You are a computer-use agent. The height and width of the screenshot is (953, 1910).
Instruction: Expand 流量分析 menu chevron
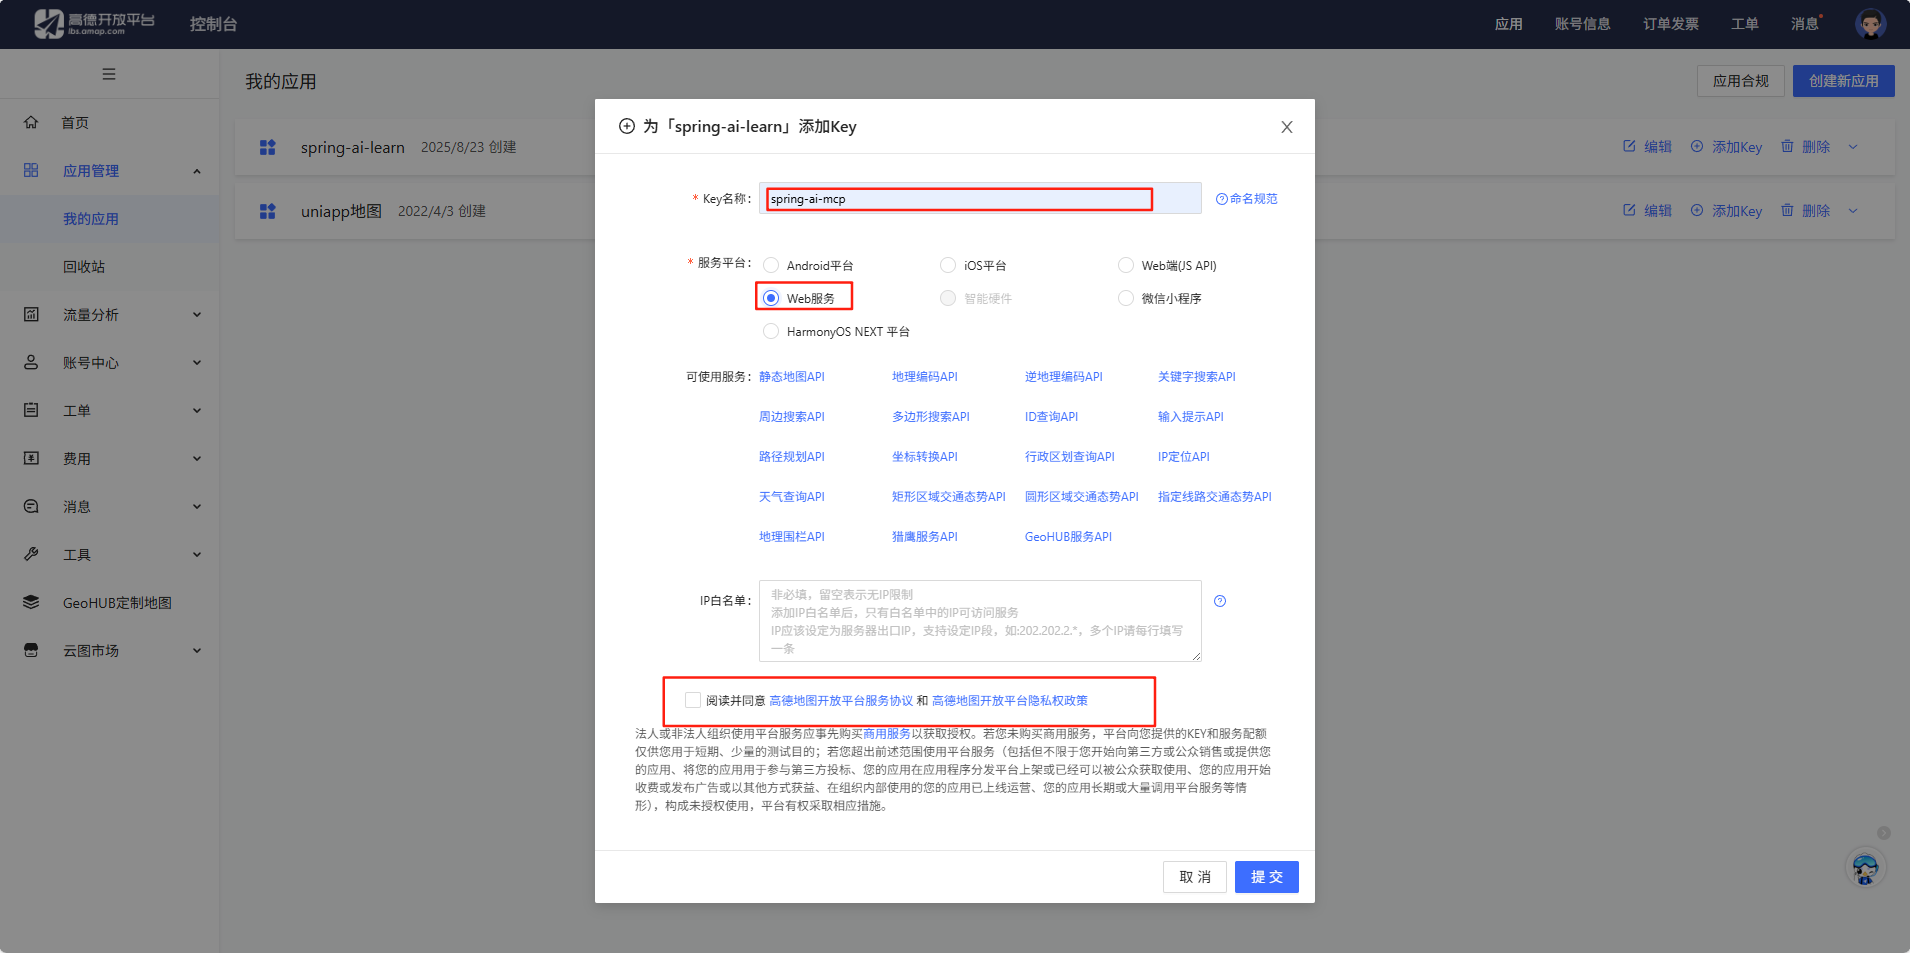(x=197, y=315)
